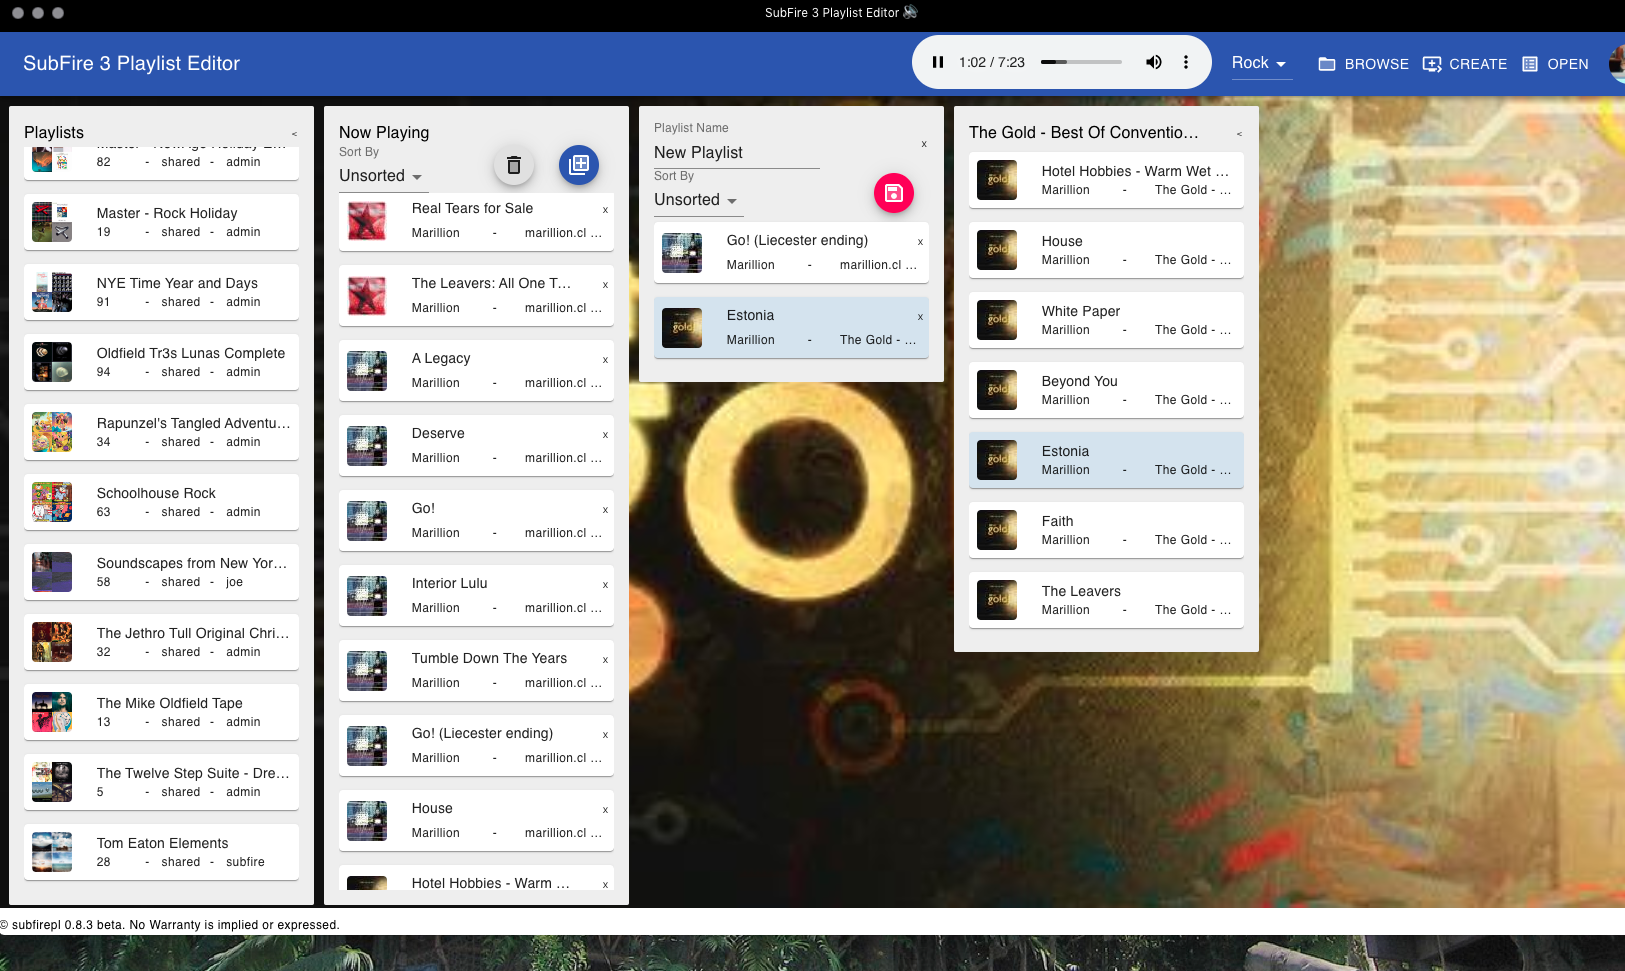Open the player's three-dot options menu

1186,62
